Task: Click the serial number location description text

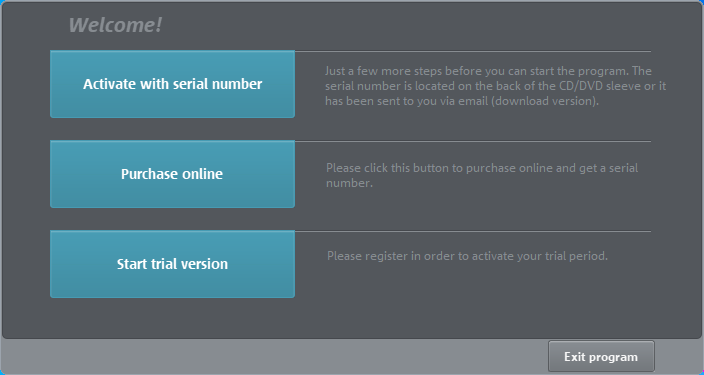Action: click(x=495, y=86)
